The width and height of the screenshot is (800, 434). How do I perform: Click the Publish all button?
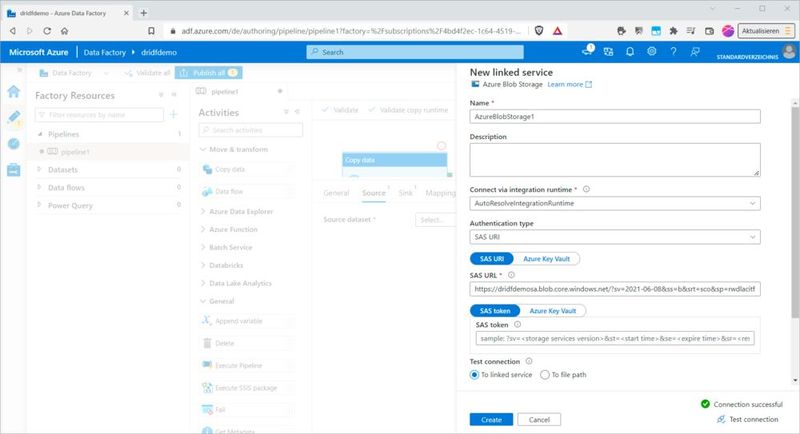[x=209, y=73]
